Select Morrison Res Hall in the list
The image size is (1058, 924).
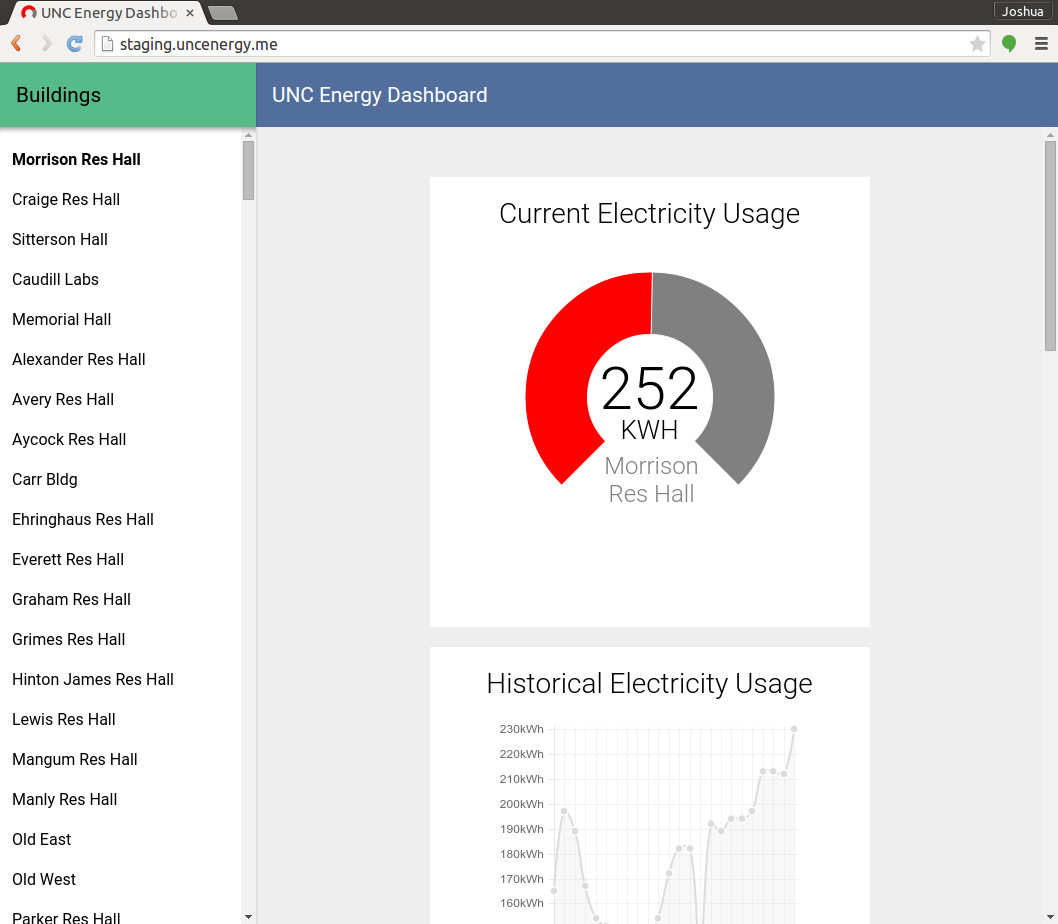tap(76, 159)
